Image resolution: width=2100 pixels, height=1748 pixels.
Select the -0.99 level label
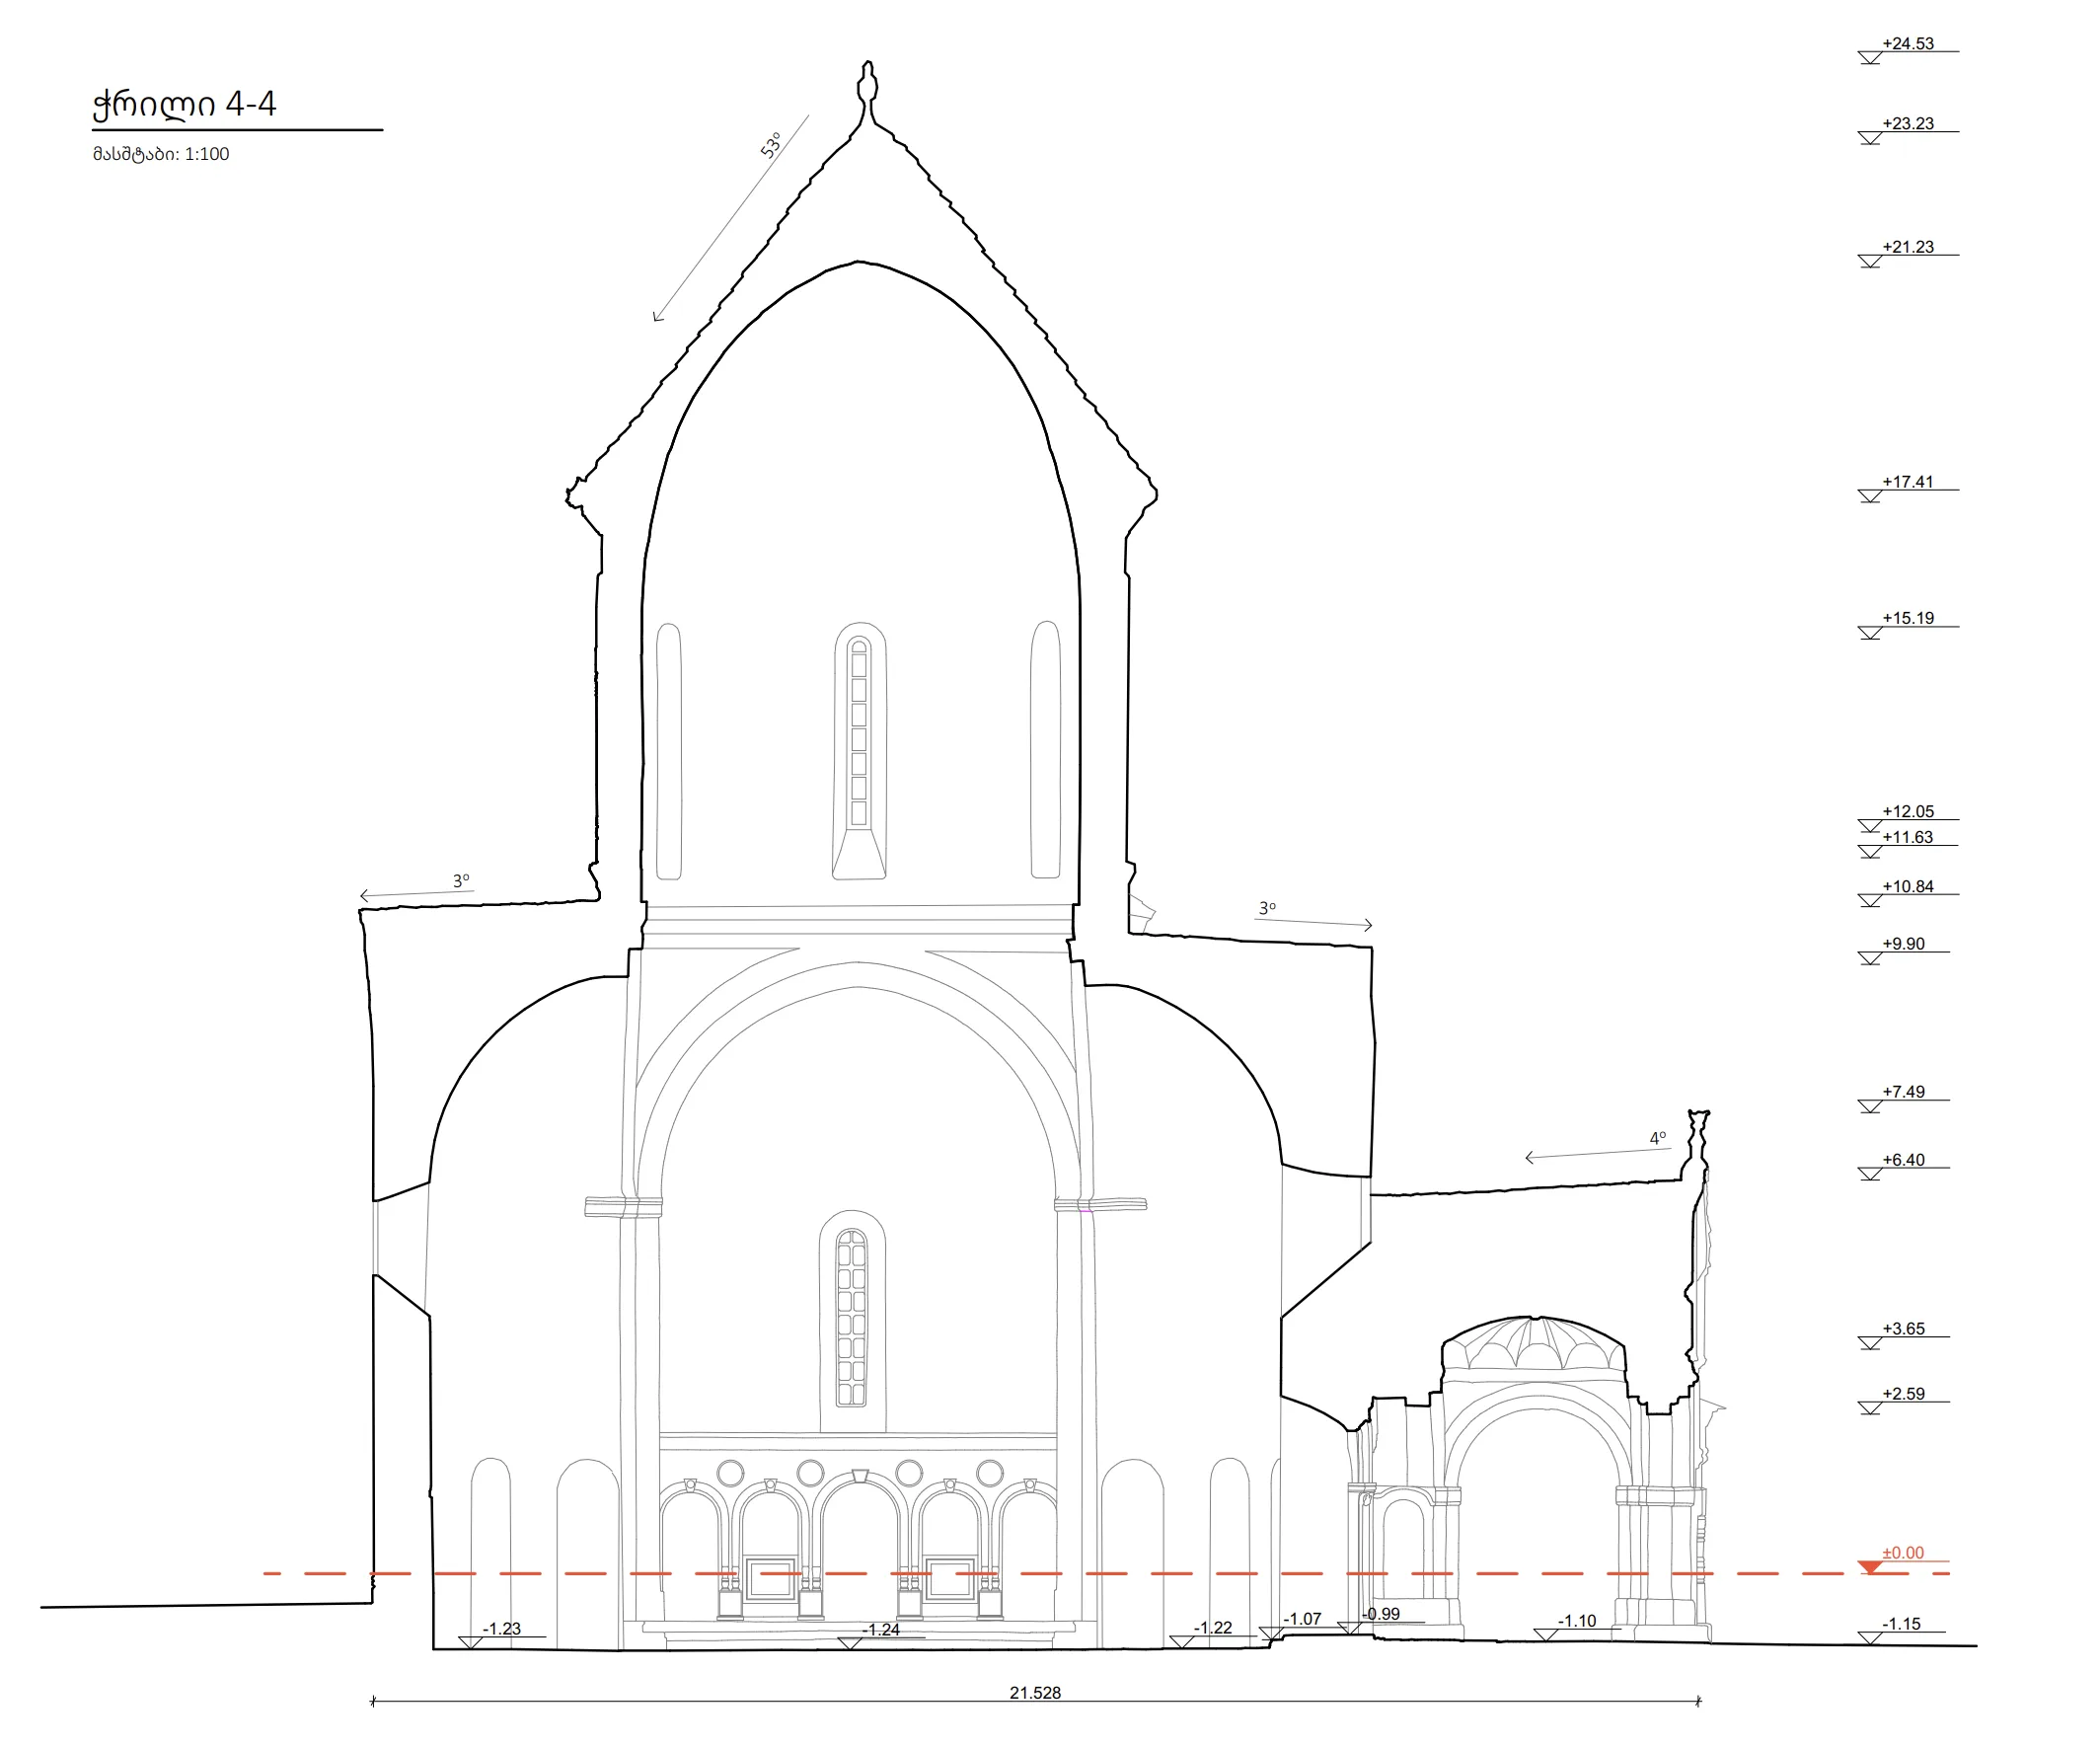[1381, 1614]
